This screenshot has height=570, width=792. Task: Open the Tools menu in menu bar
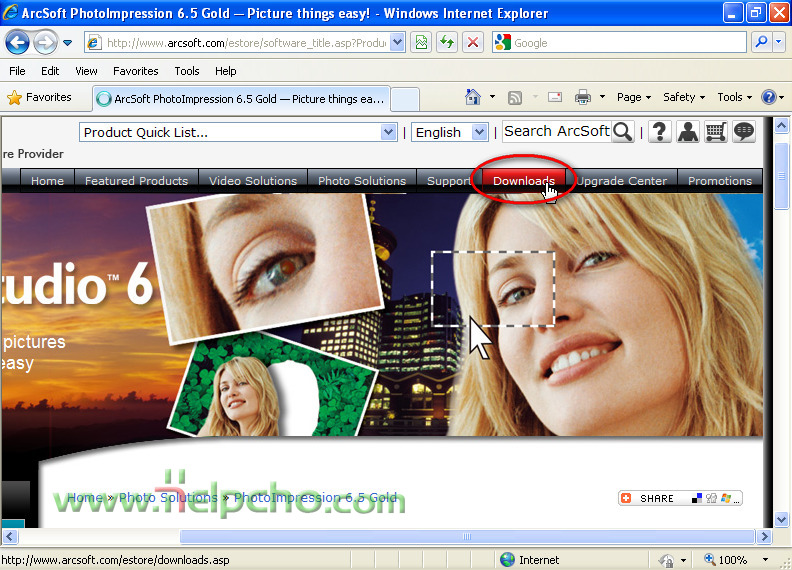(187, 71)
